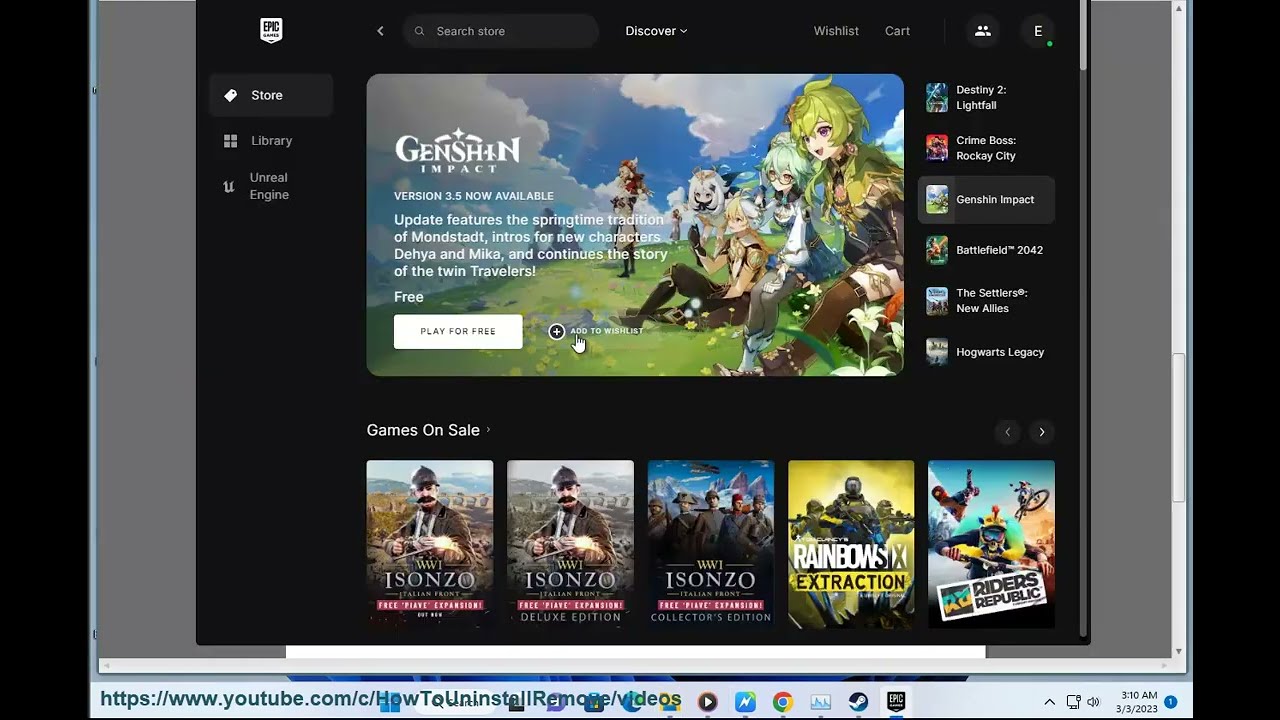Viewport: 1280px width, 720px height.
Task: Select Store in the sidebar
Action: (x=271, y=95)
